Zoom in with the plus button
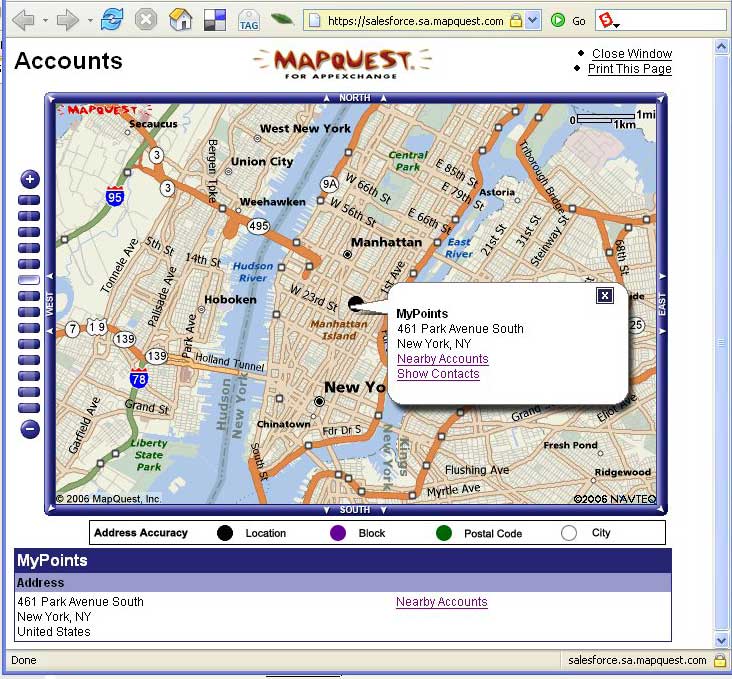732x679 pixels. [30, 179]
